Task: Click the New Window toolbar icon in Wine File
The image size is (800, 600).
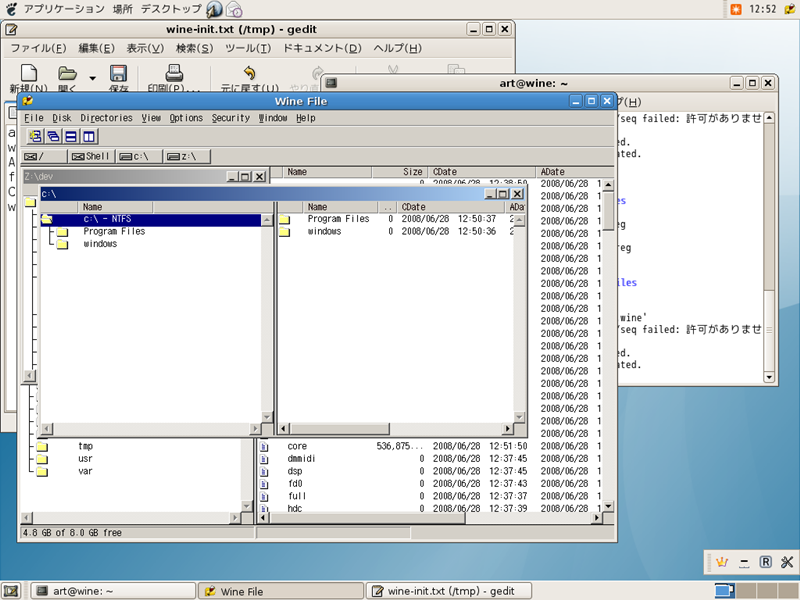Action: 35,136
